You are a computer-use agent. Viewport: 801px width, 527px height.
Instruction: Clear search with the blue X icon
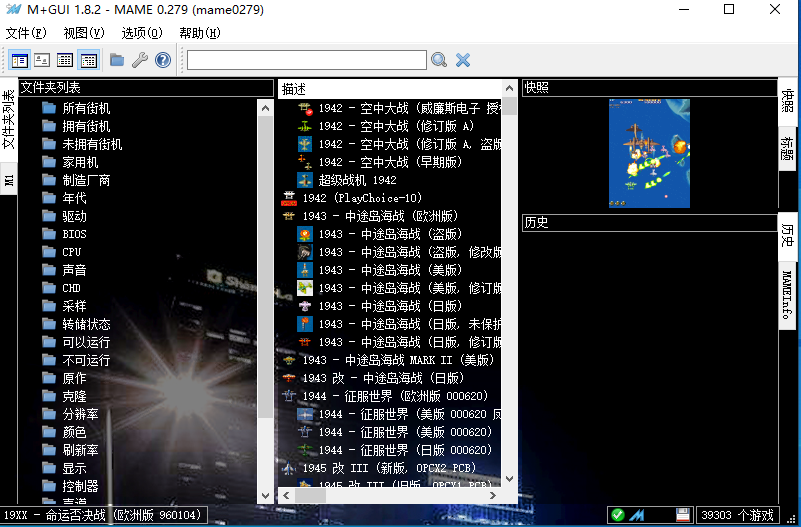point(463,60)
